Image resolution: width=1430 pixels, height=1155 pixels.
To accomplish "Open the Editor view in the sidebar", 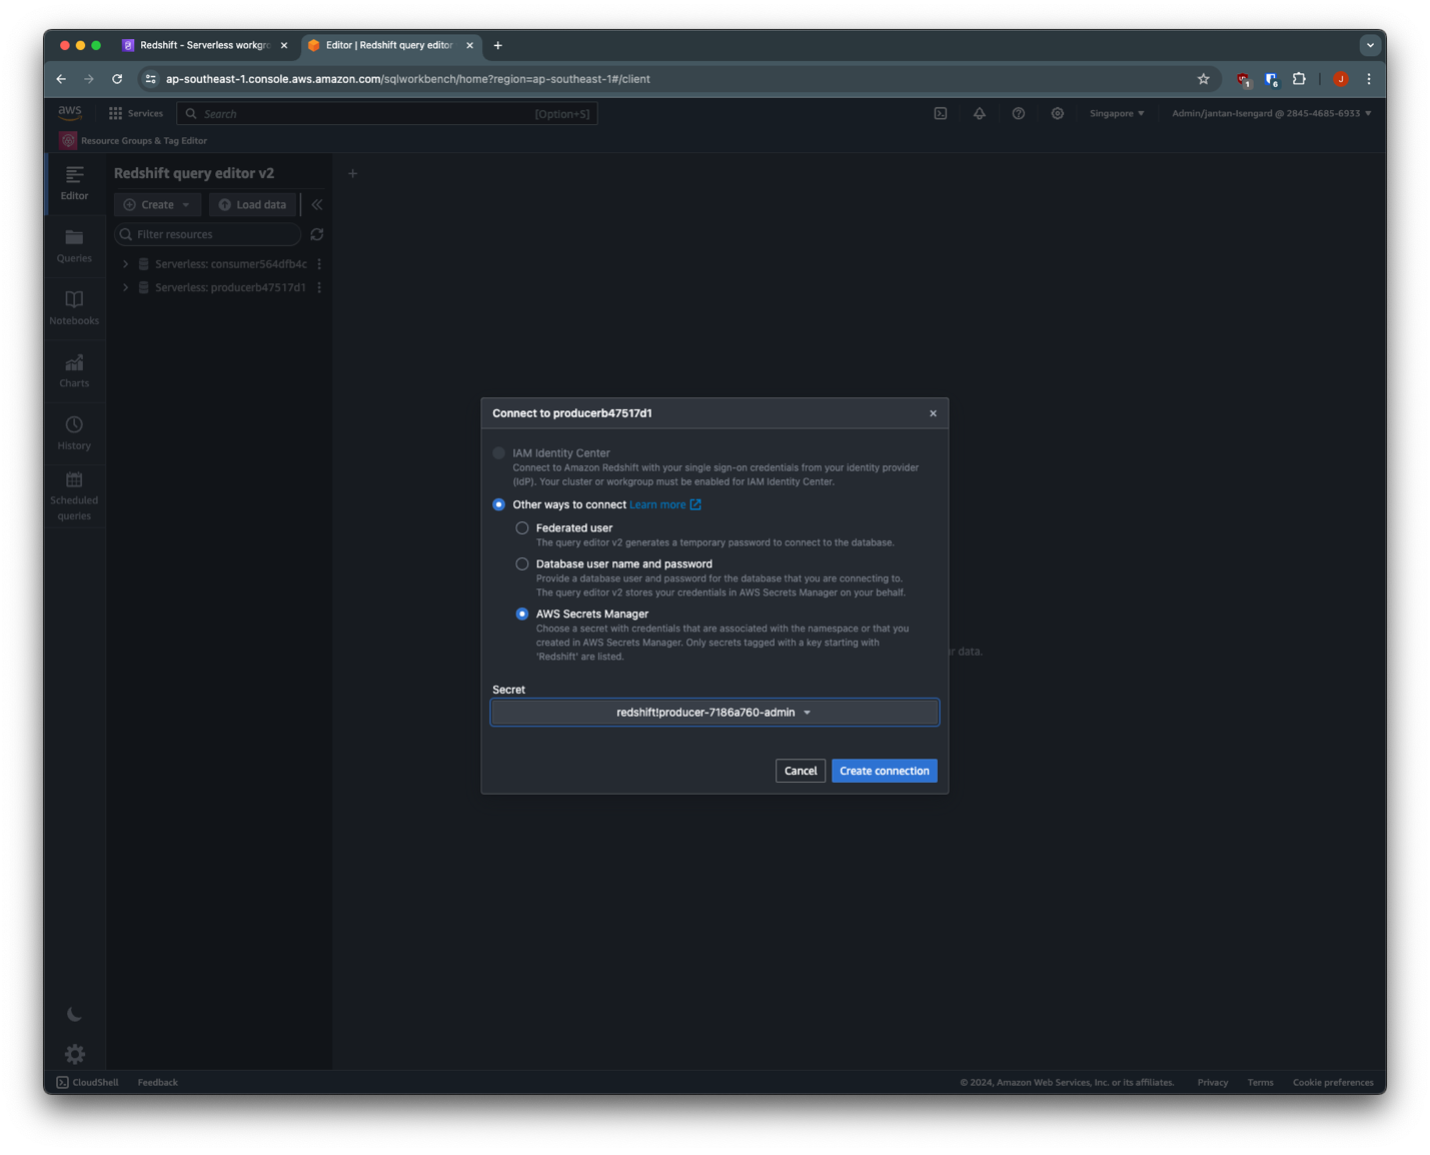I will [x=74, y=183].
